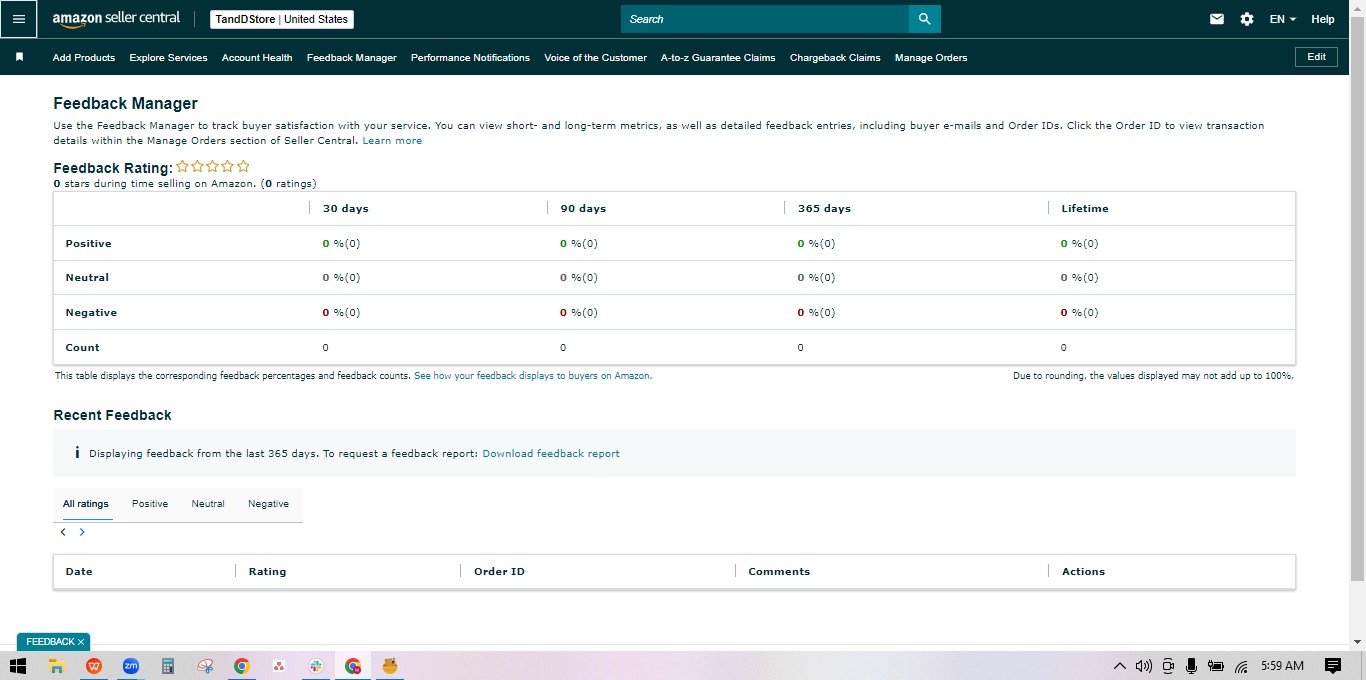Open Manage Orders menu item
1366x680 pixels.
tap(931, 58)
